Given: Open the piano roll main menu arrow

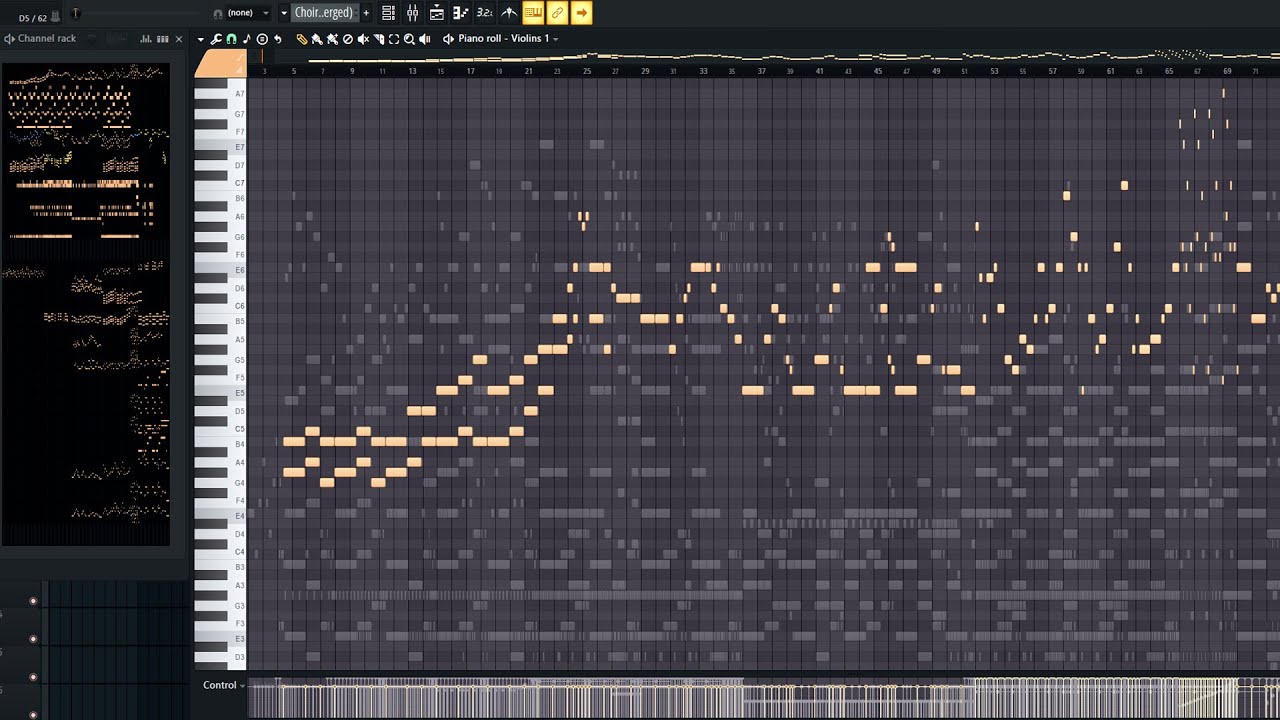Looking at the screenshot, I should (201, 39).
